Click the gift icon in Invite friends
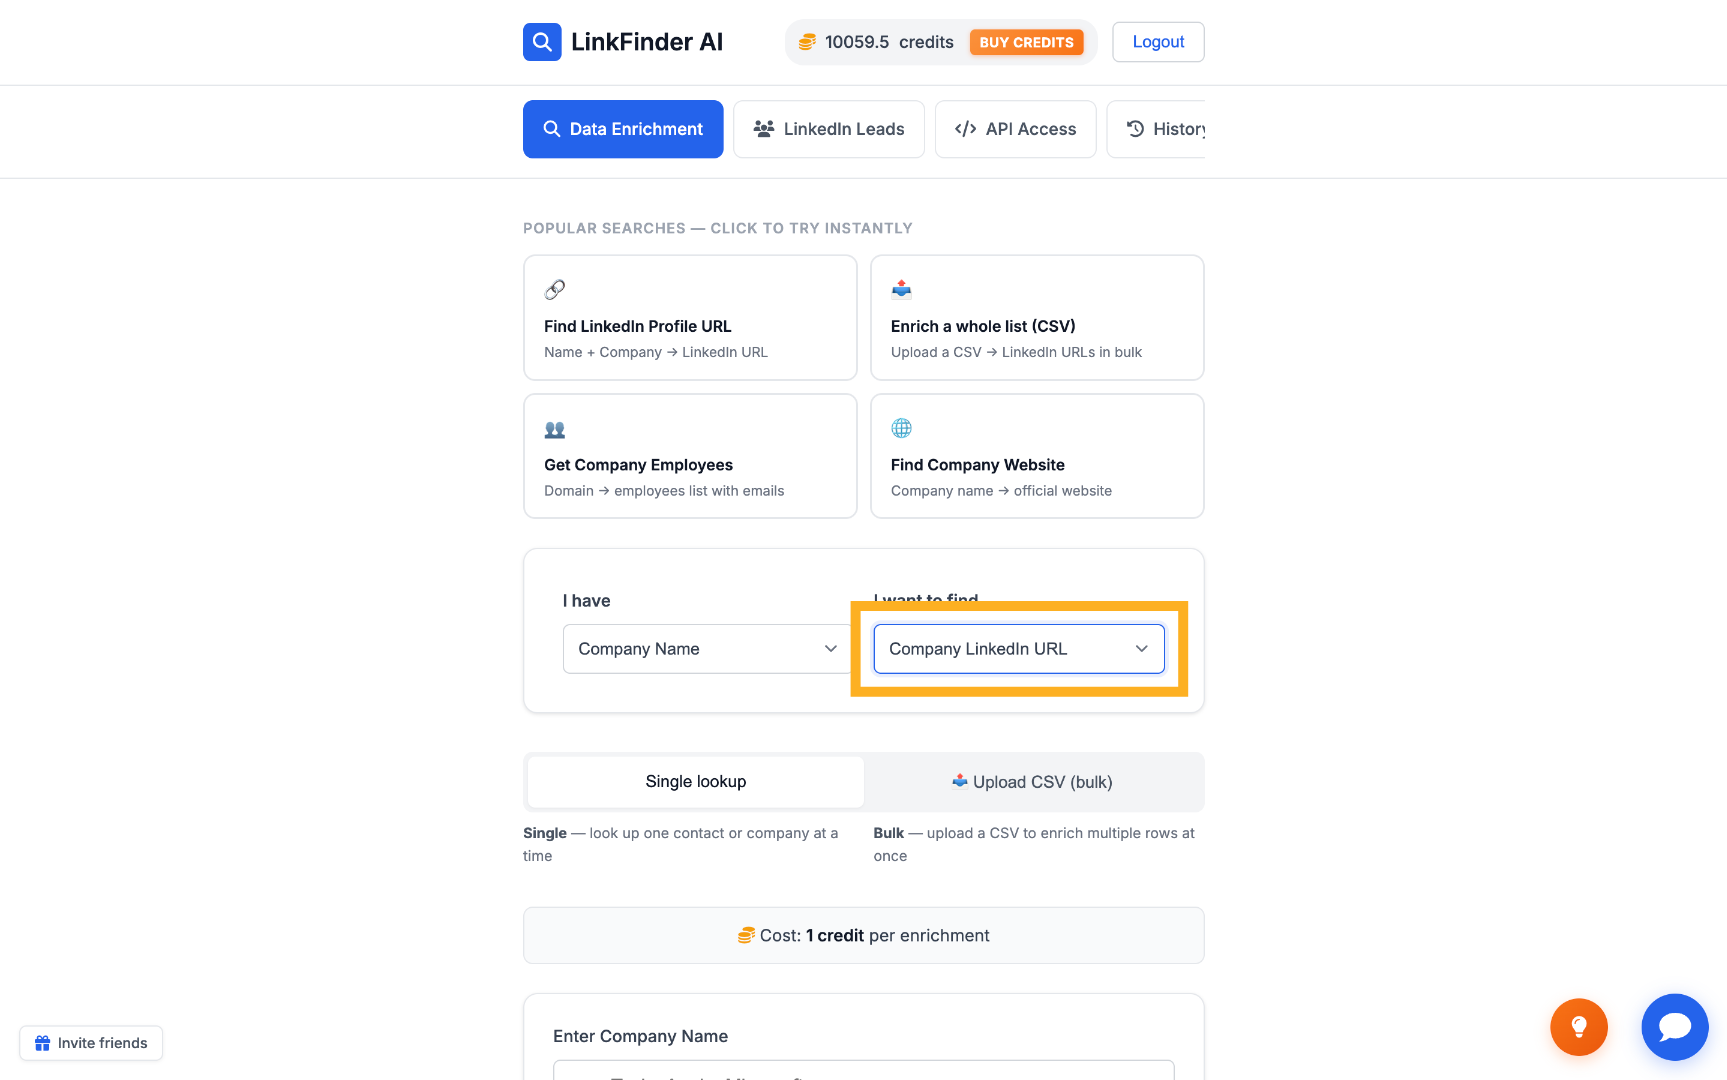Viewport: 1727px width, 1080px height. (x=43, y=1043)
